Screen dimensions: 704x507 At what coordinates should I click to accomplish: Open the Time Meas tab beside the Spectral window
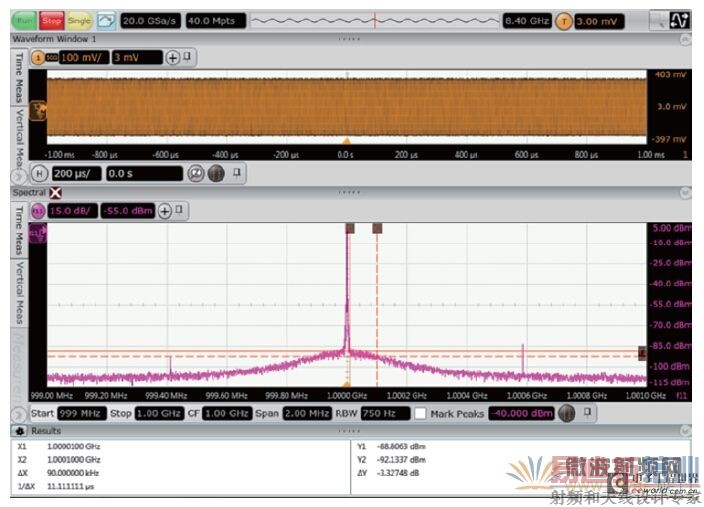[x=19, y=231]
